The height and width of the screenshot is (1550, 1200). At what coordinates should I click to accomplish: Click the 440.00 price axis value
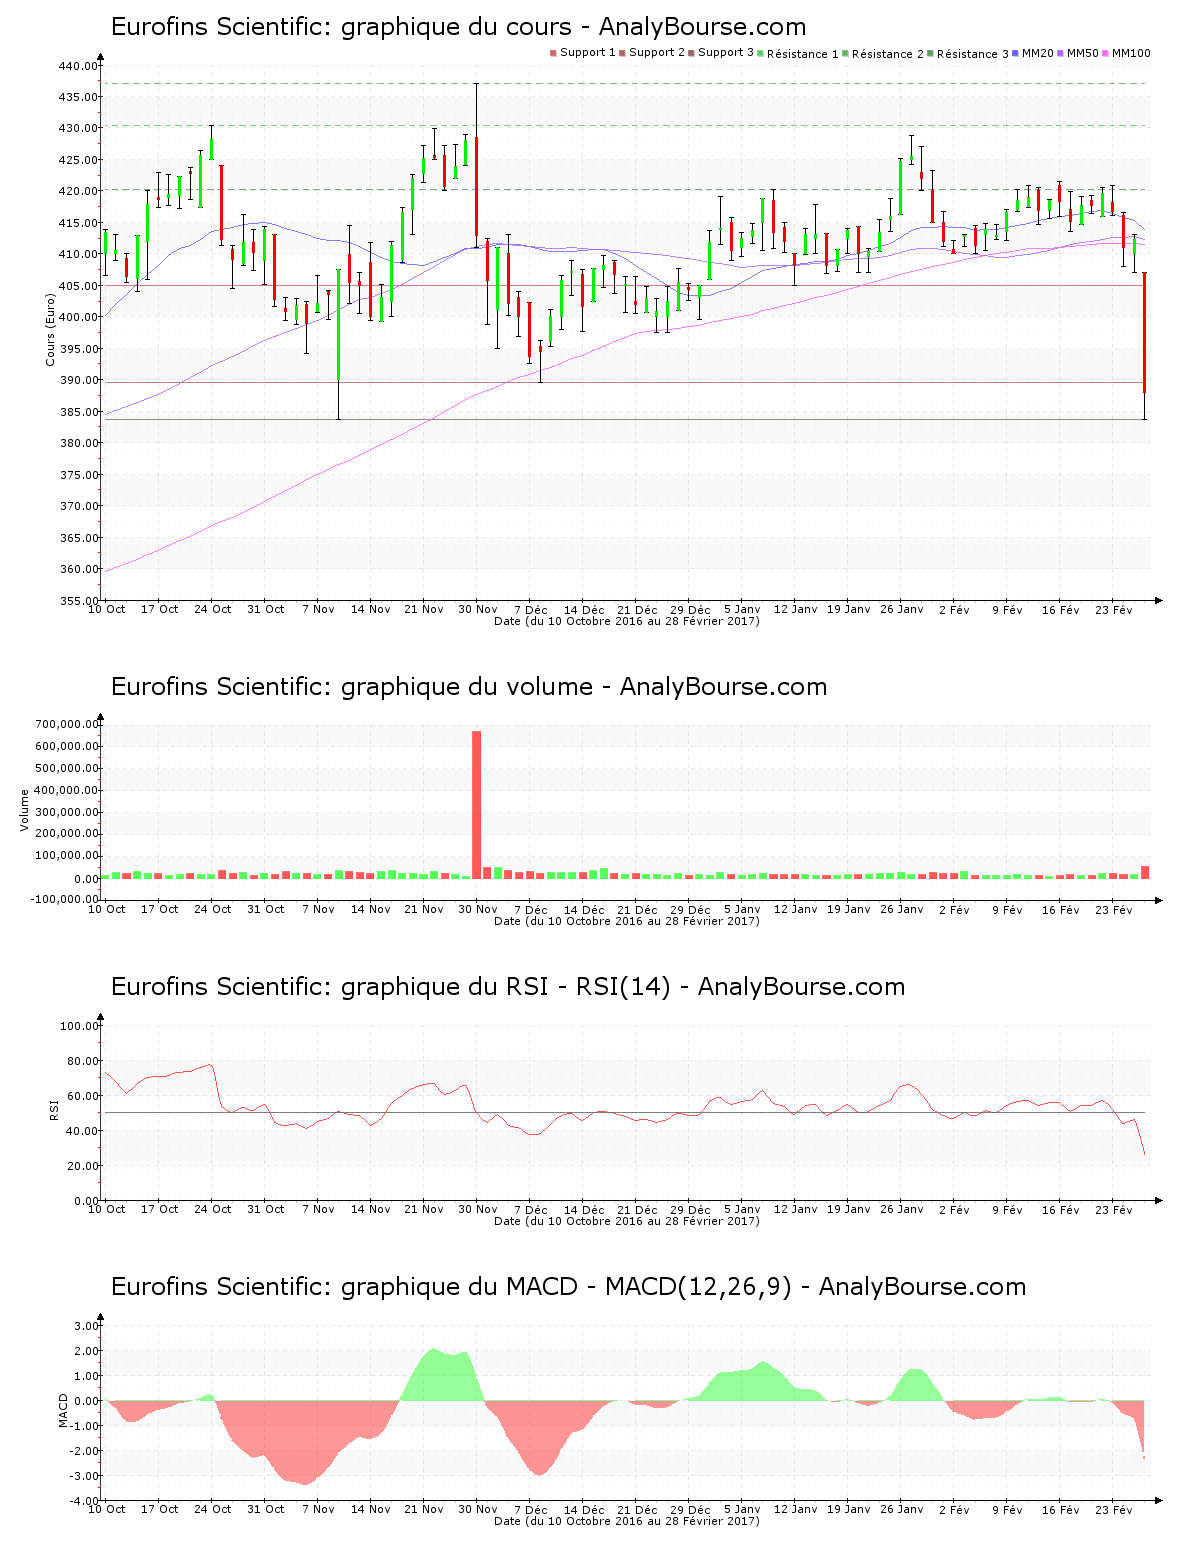pyautogui.click(x=78, y=66)
